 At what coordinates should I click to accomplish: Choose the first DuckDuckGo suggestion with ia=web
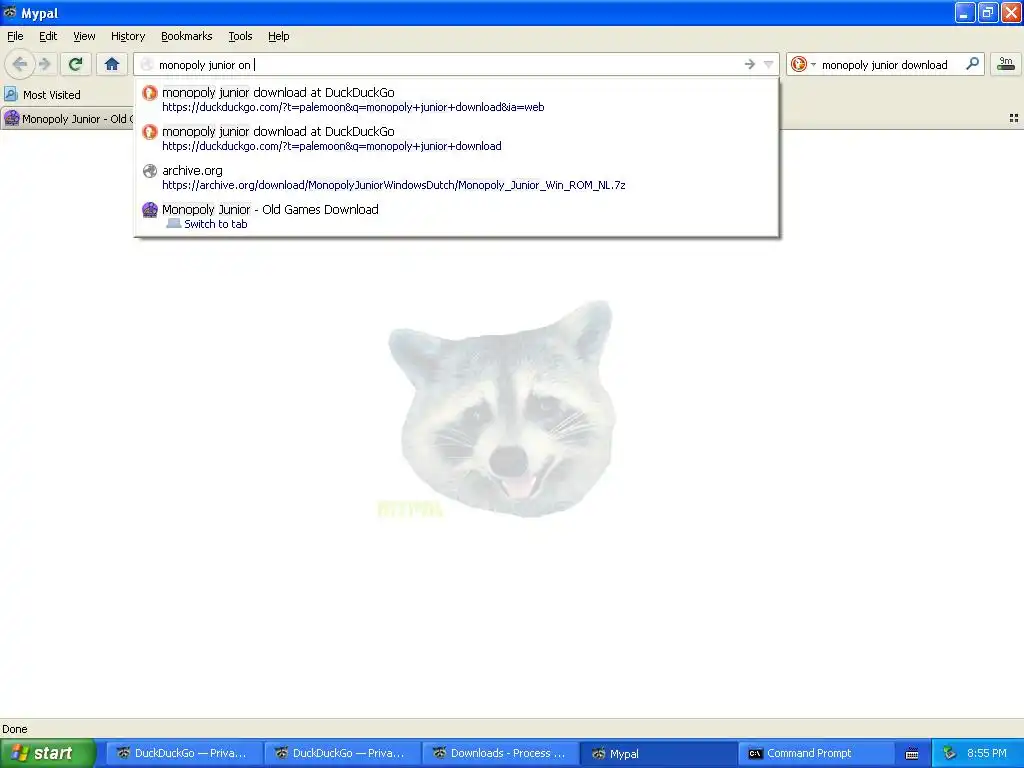[x=456, y=99]
